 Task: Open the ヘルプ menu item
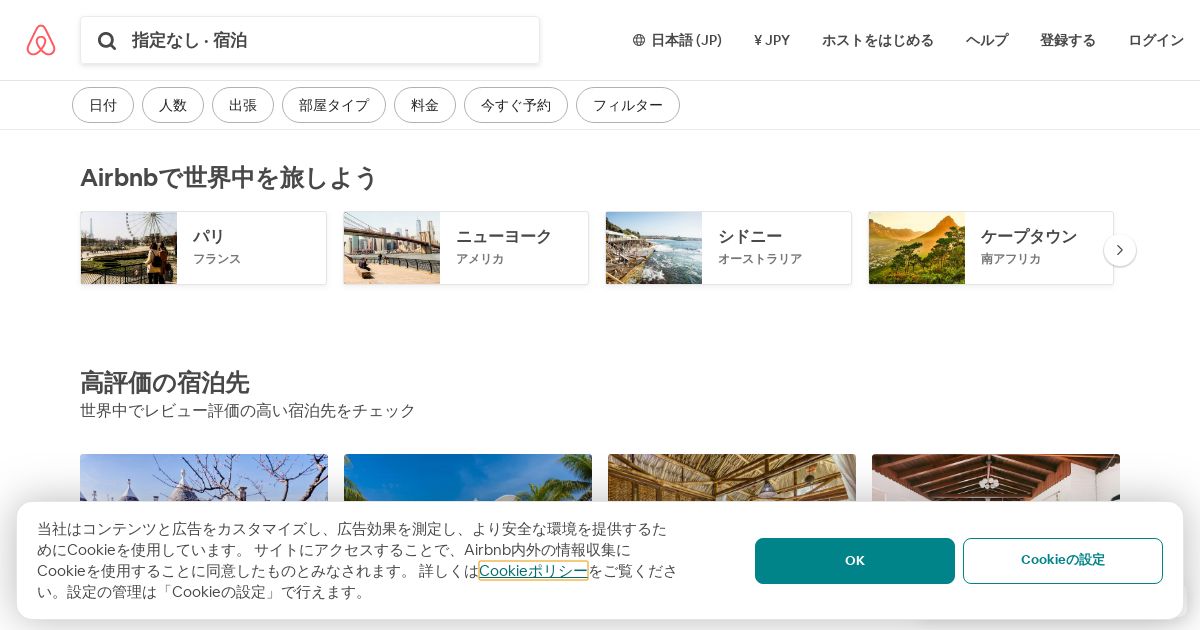coord(987,40)
